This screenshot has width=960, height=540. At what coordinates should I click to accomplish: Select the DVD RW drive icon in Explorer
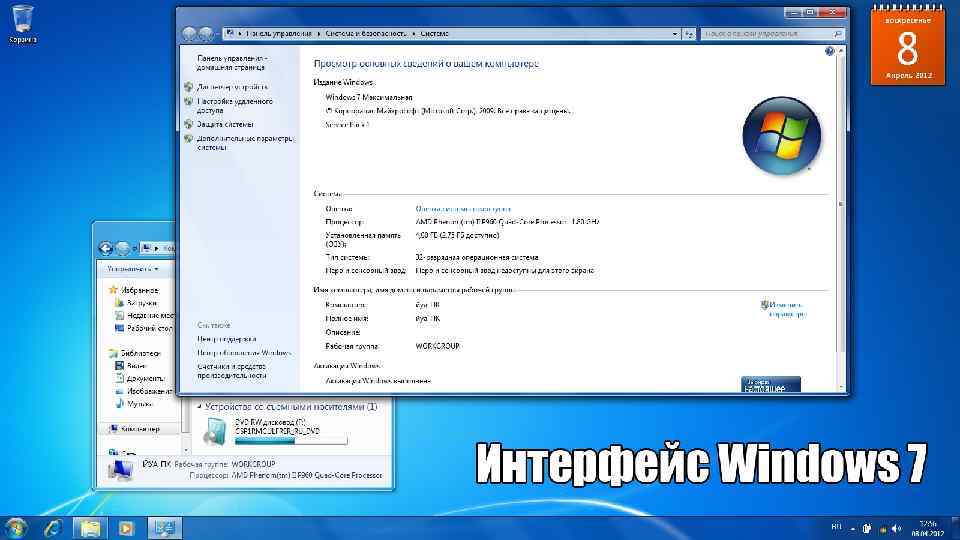pos(215,431)
